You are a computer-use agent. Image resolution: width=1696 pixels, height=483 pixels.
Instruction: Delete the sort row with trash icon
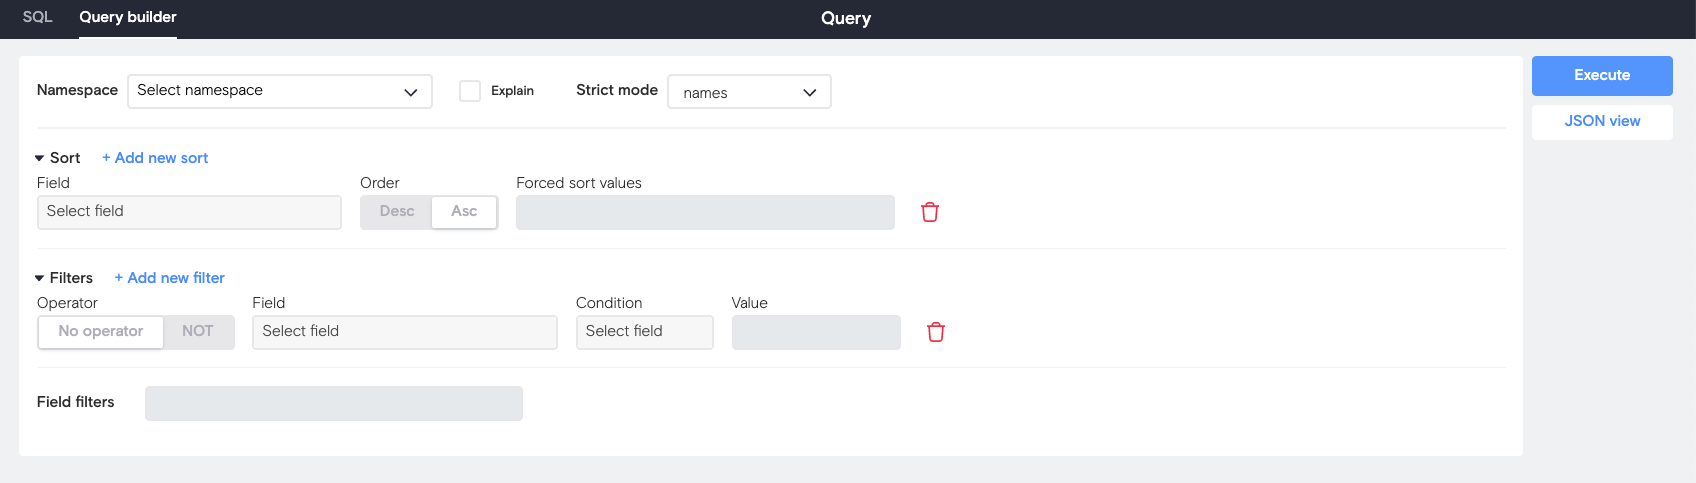[929, 212]
